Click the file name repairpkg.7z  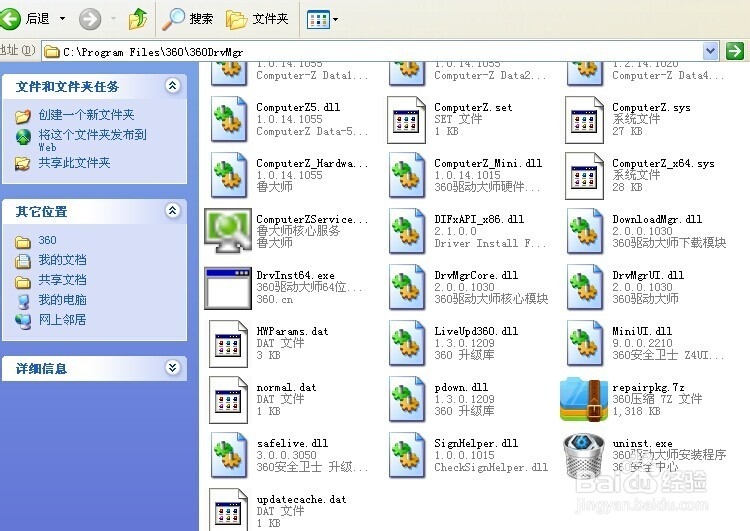coord(648,387)
